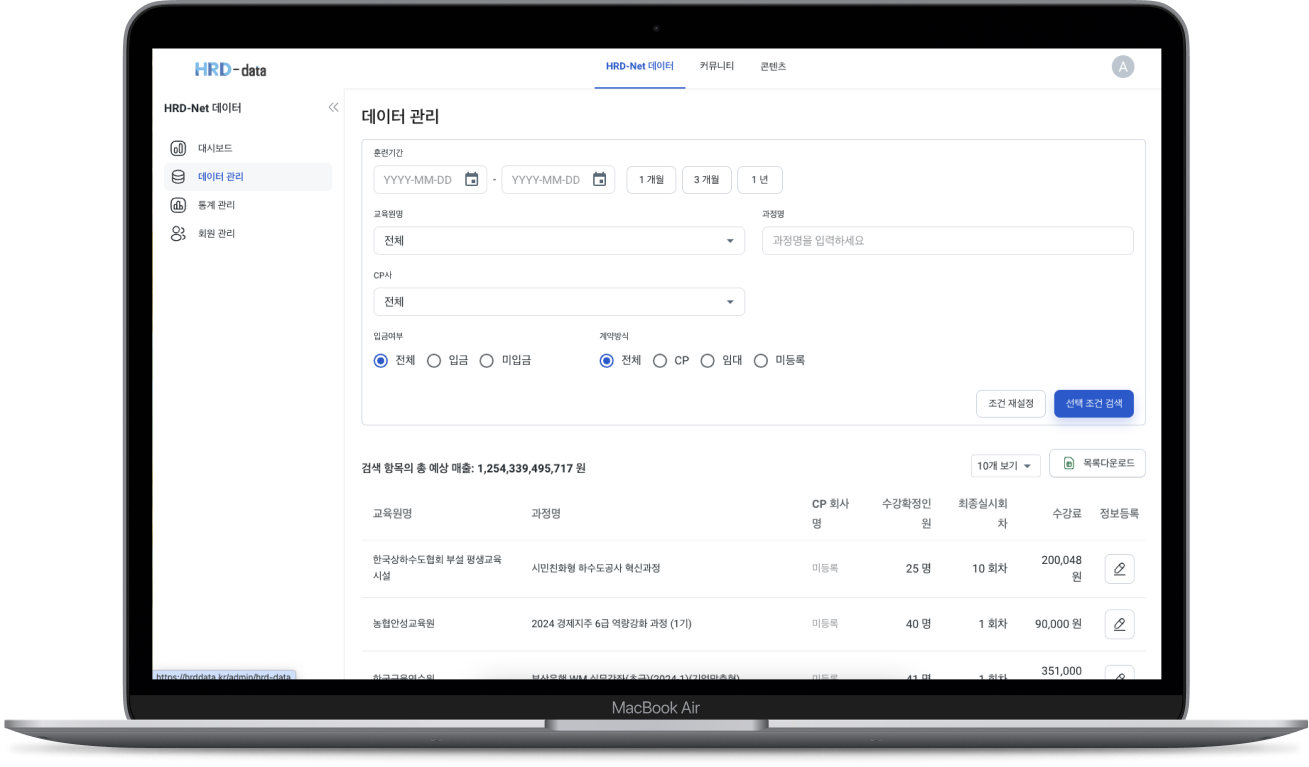
Task: Open the user avatar 'A' menu
Action: pyautogui.click(x=1123, y=67)
